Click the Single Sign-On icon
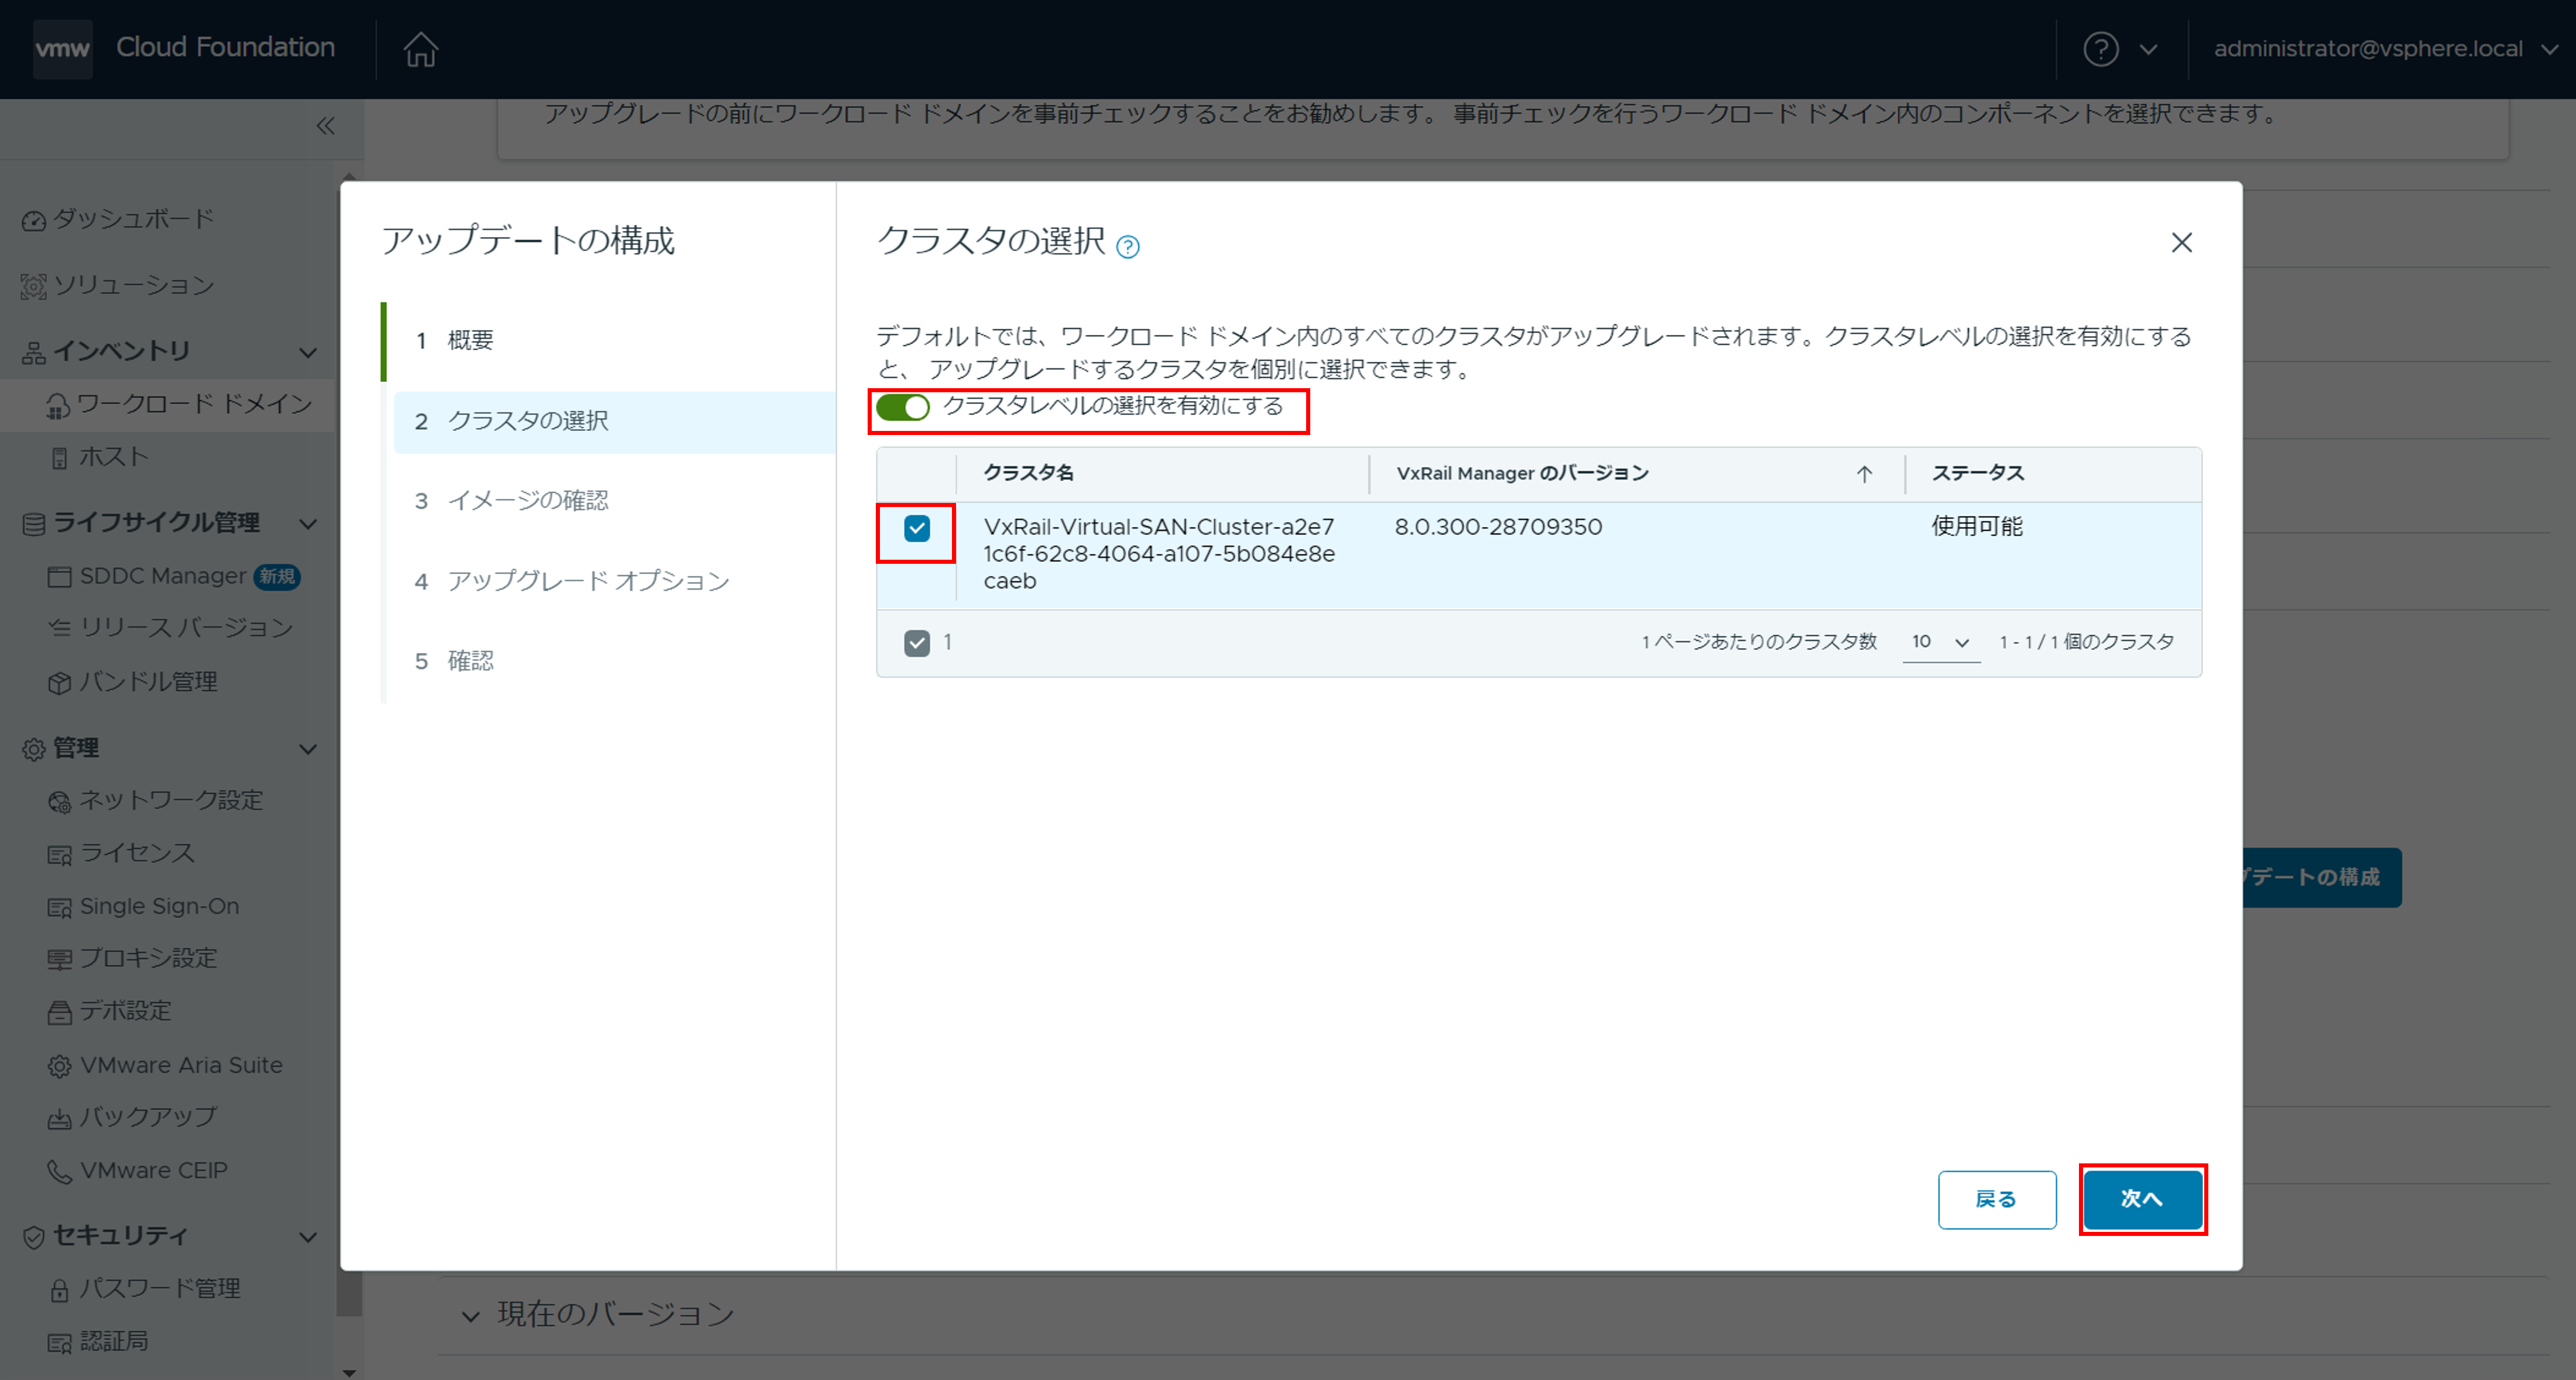Screen dimensions: 2576x1380 pyautogui.click(x=59, y=907)
